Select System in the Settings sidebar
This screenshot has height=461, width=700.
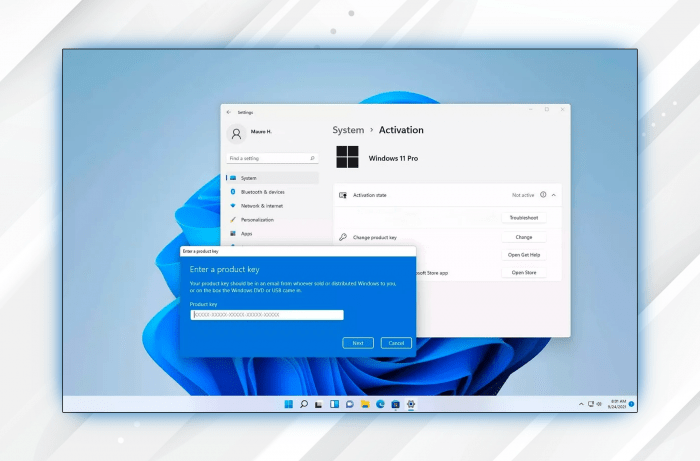pos(248,178)
